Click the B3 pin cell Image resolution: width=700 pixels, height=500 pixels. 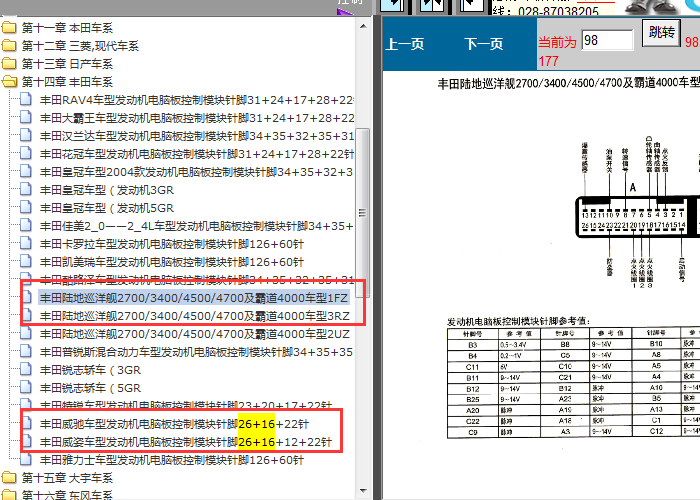pos(473,345)
